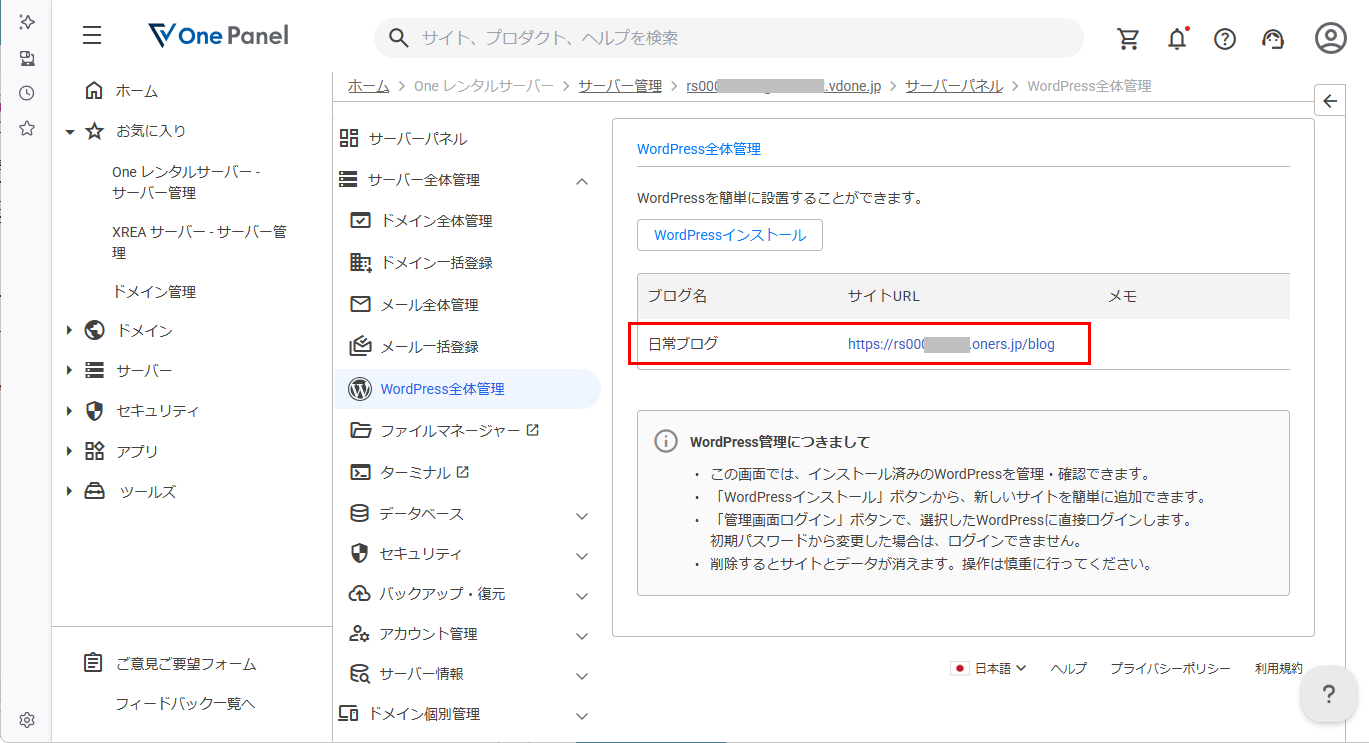Open help via the question mark icon

point(1225,38)
